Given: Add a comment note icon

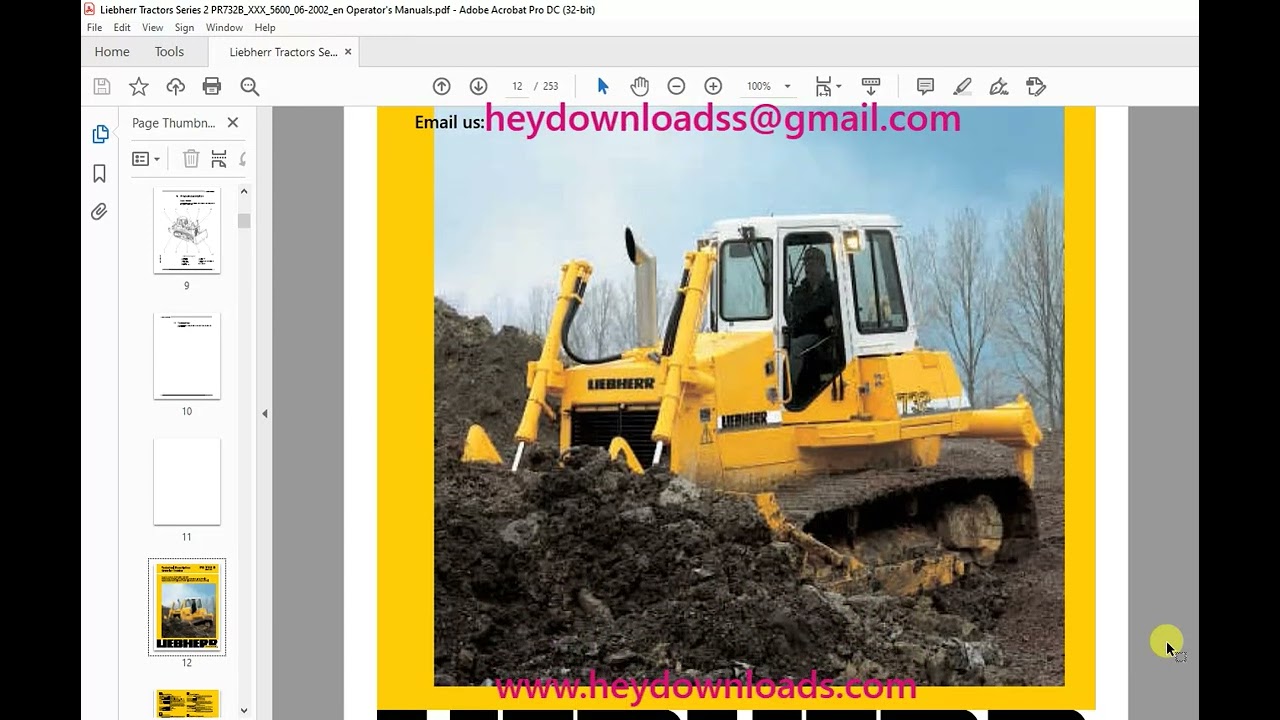Looking at the screenshot, I should click(x=925, y=87).
